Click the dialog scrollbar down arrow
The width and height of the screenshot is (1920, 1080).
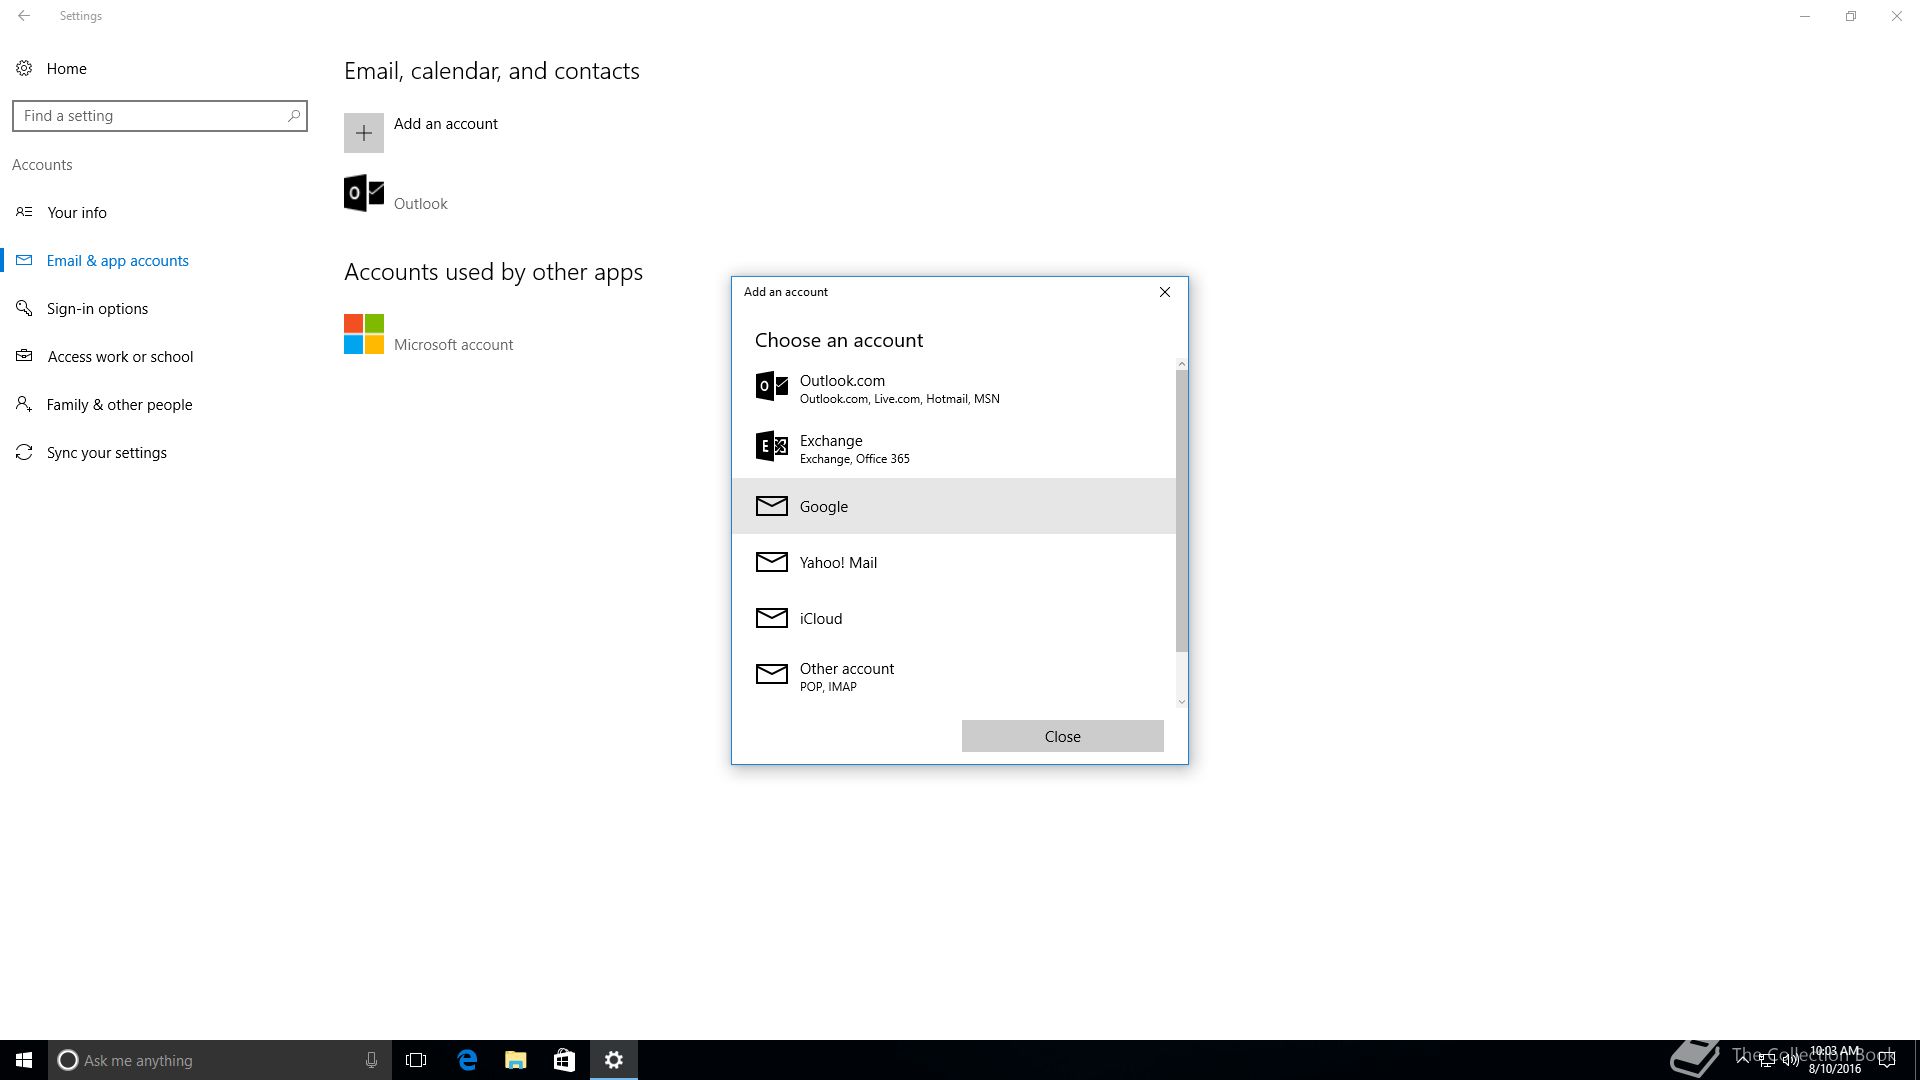click(x=1182, y=702)
